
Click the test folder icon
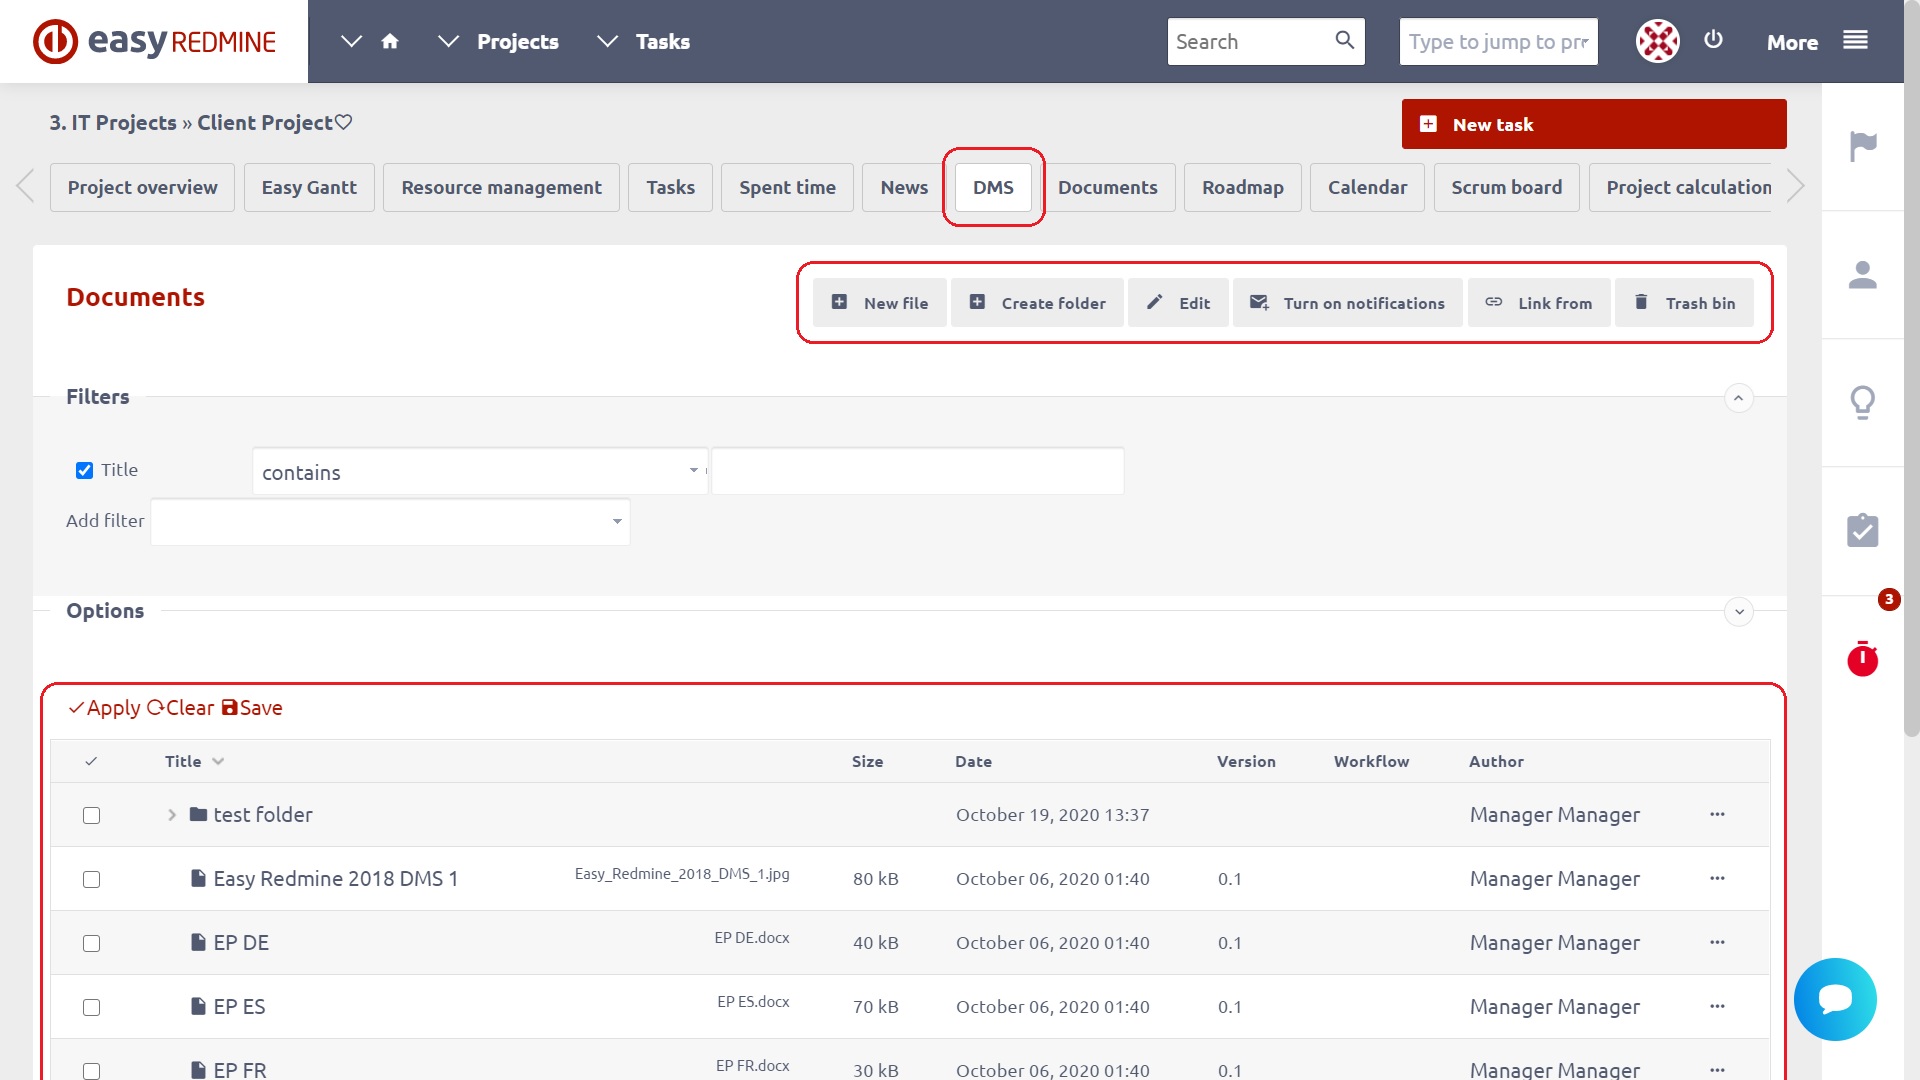pyautogui.click(x=198, y=814)
